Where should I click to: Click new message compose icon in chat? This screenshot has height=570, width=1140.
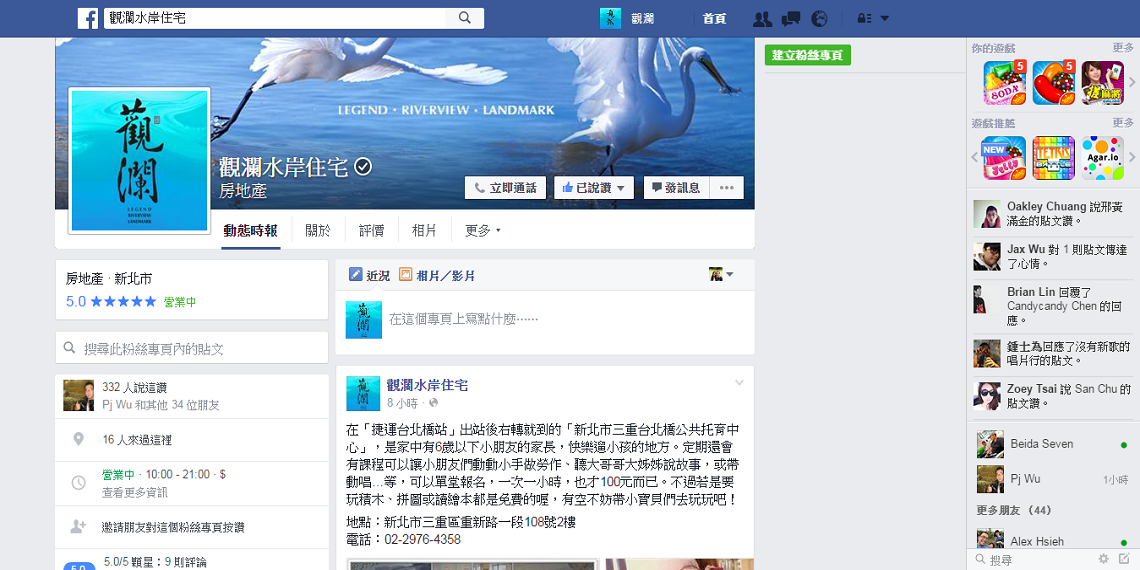point(1125,559)
